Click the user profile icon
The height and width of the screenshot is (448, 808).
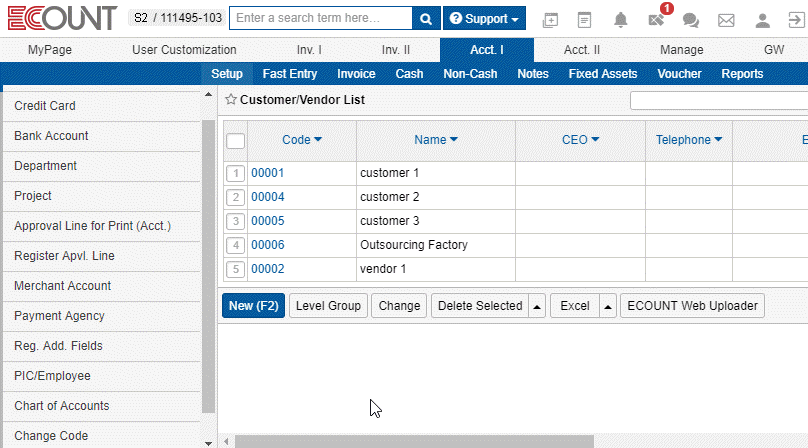click(x=763, y=20)
